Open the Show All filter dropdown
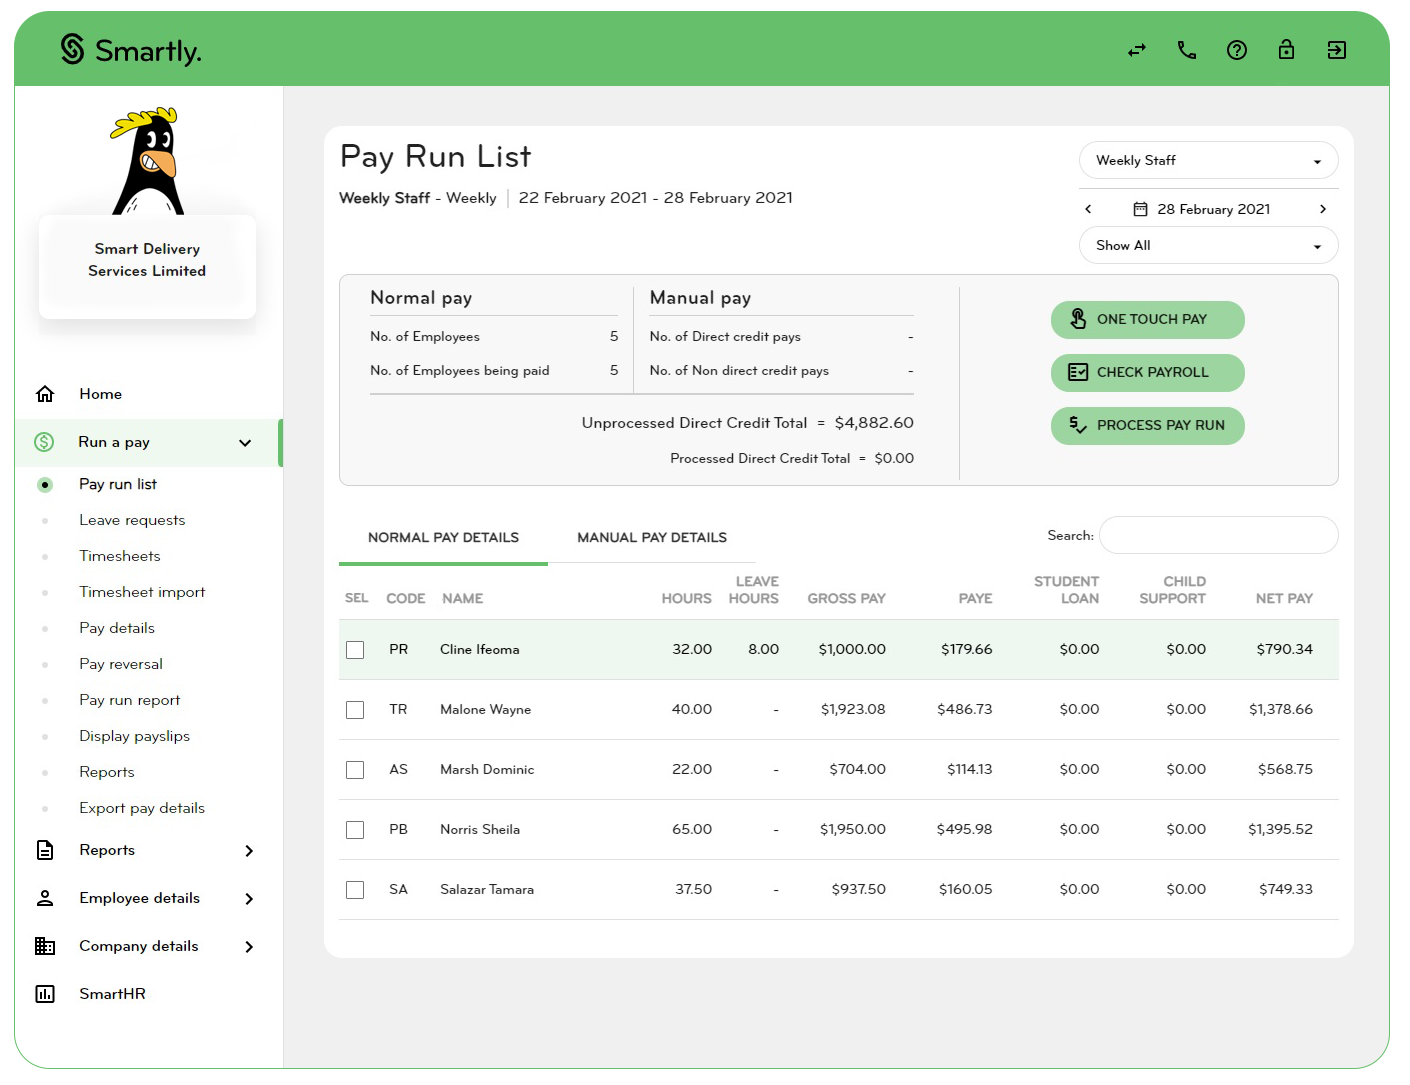Image resolution: width=1410 pixels, height=1085 pixels. point(1208,245)
